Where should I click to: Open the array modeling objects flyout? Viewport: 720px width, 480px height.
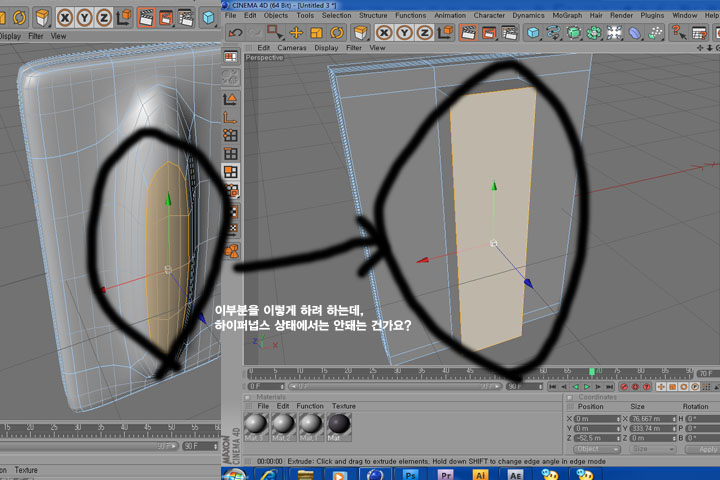594,33
